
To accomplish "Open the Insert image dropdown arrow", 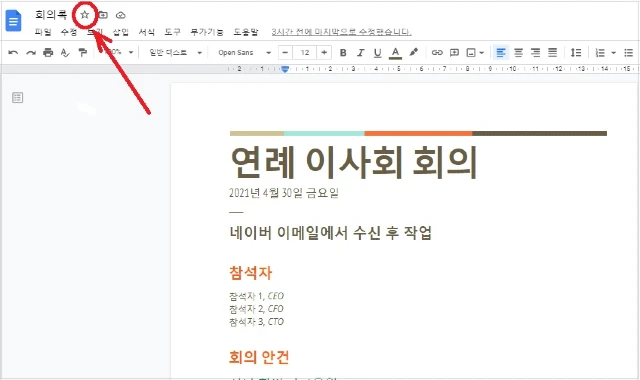I will tap(482, 53).
